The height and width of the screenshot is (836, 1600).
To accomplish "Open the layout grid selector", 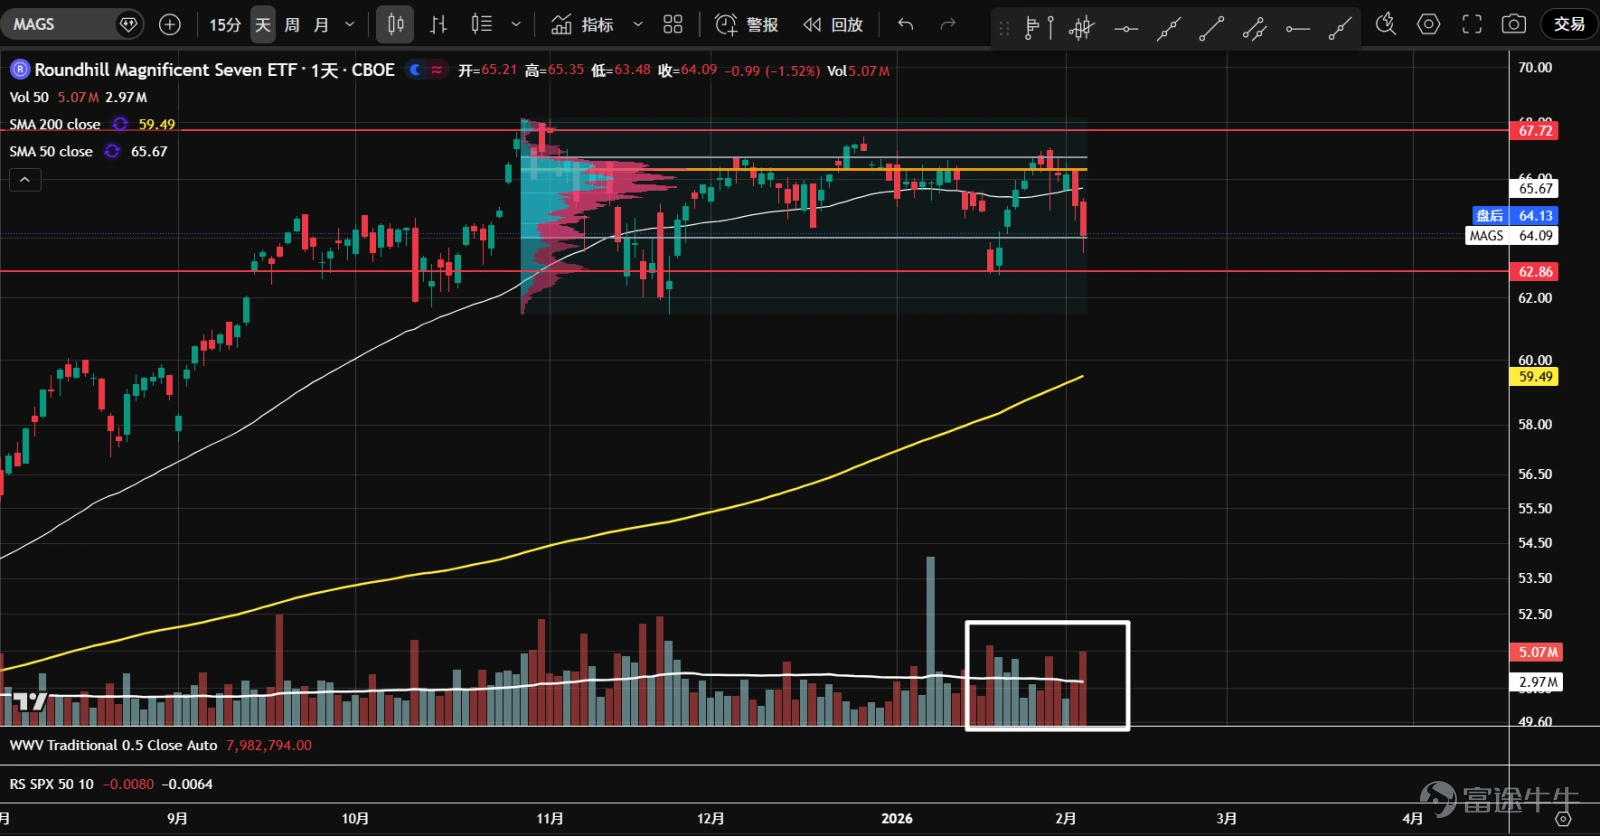I will [x=673, y=24].
